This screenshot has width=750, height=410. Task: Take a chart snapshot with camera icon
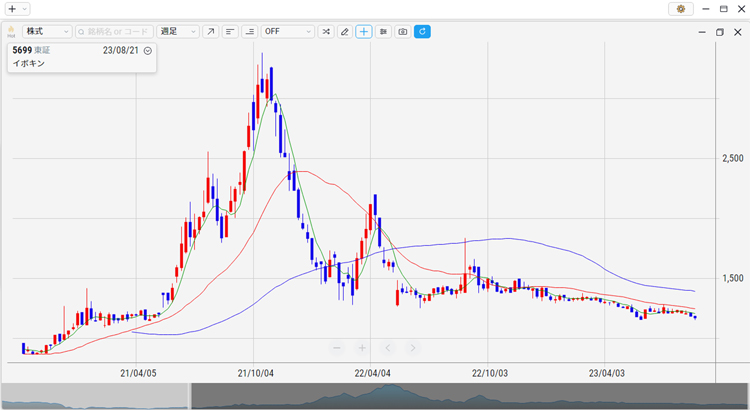[x=402, y=31]
